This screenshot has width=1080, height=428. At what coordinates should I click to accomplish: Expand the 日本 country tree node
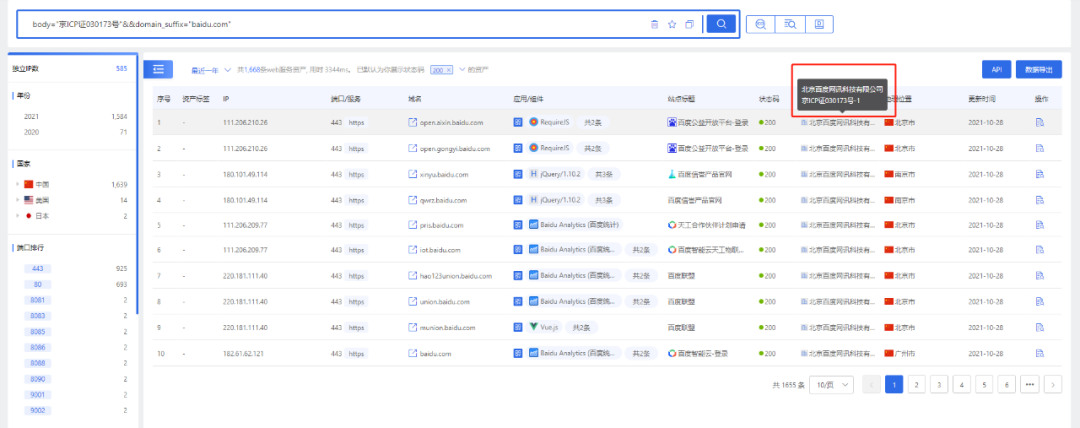[18, 216]
